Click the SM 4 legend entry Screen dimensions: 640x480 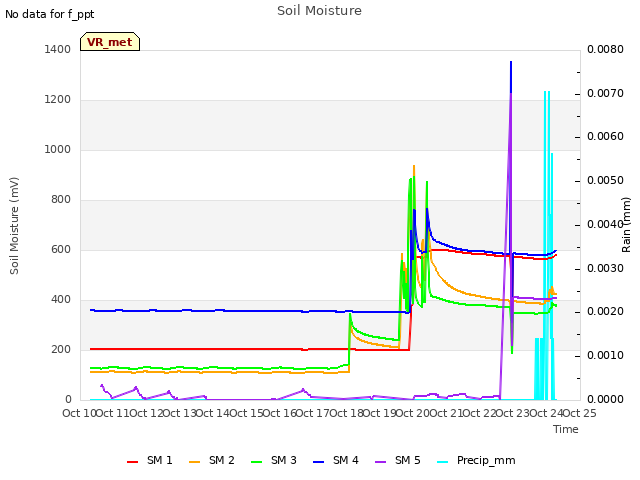336,460
